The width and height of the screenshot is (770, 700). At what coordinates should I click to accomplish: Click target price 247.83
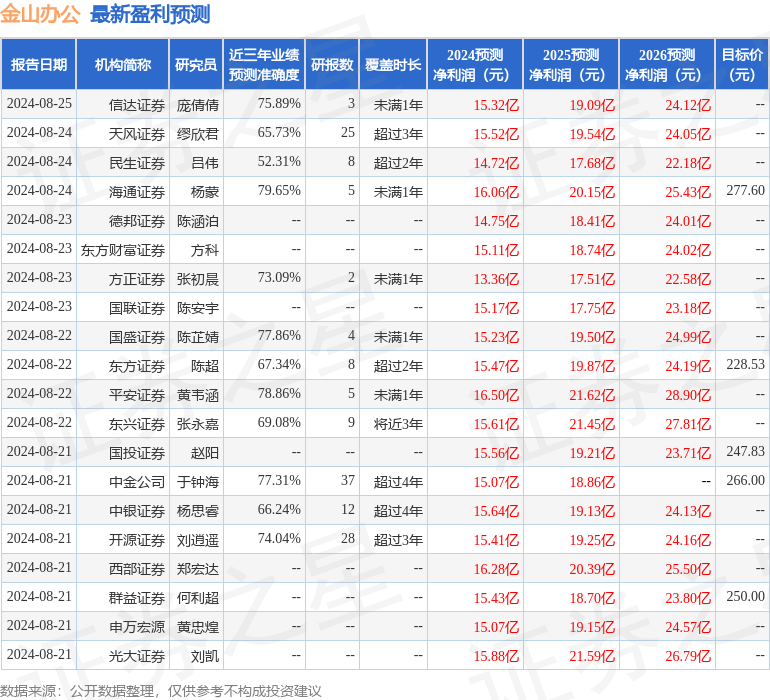pos(745,451)
